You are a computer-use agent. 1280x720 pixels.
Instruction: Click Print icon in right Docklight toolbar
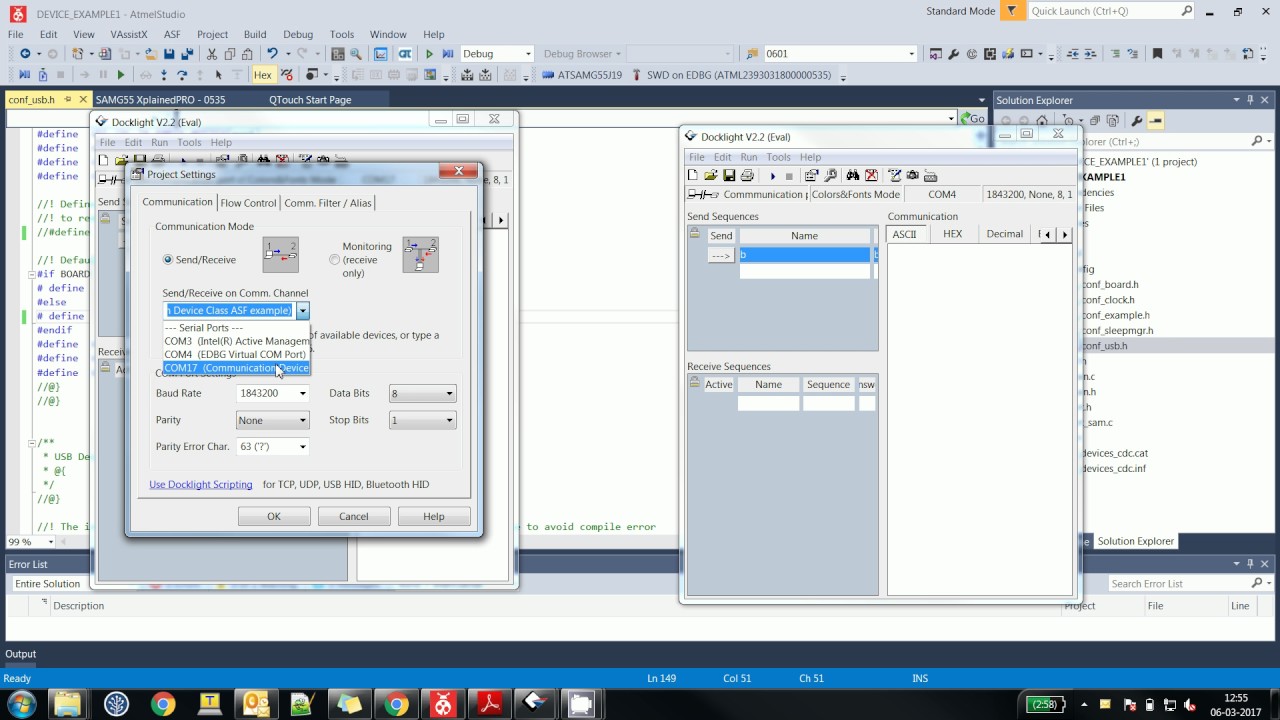tap(747, 175)
